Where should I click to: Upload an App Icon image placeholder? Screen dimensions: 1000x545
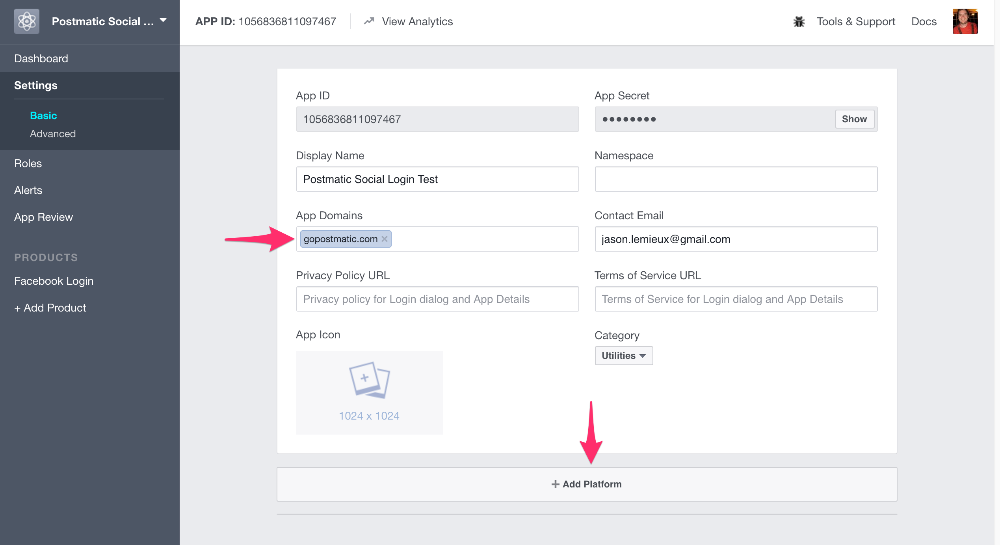coord(369,393)
